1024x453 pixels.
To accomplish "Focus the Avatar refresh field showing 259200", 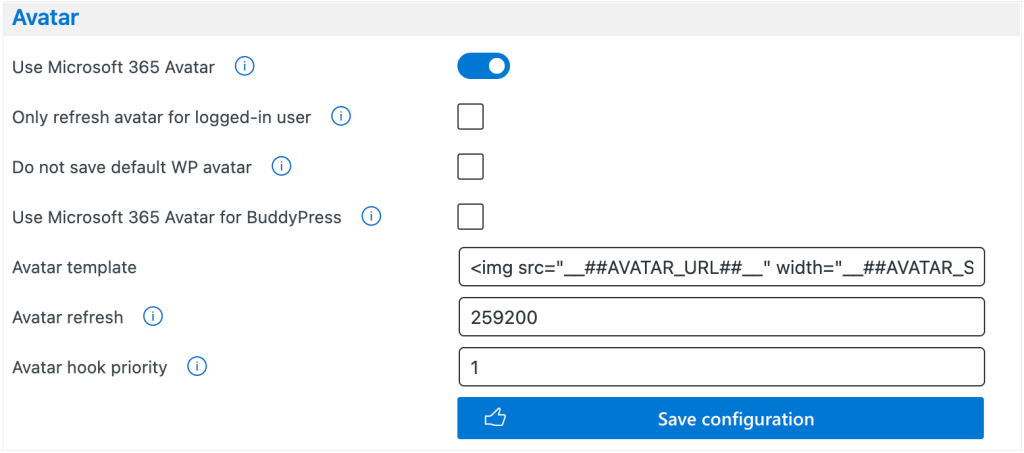I will click(x=721, y=317).
